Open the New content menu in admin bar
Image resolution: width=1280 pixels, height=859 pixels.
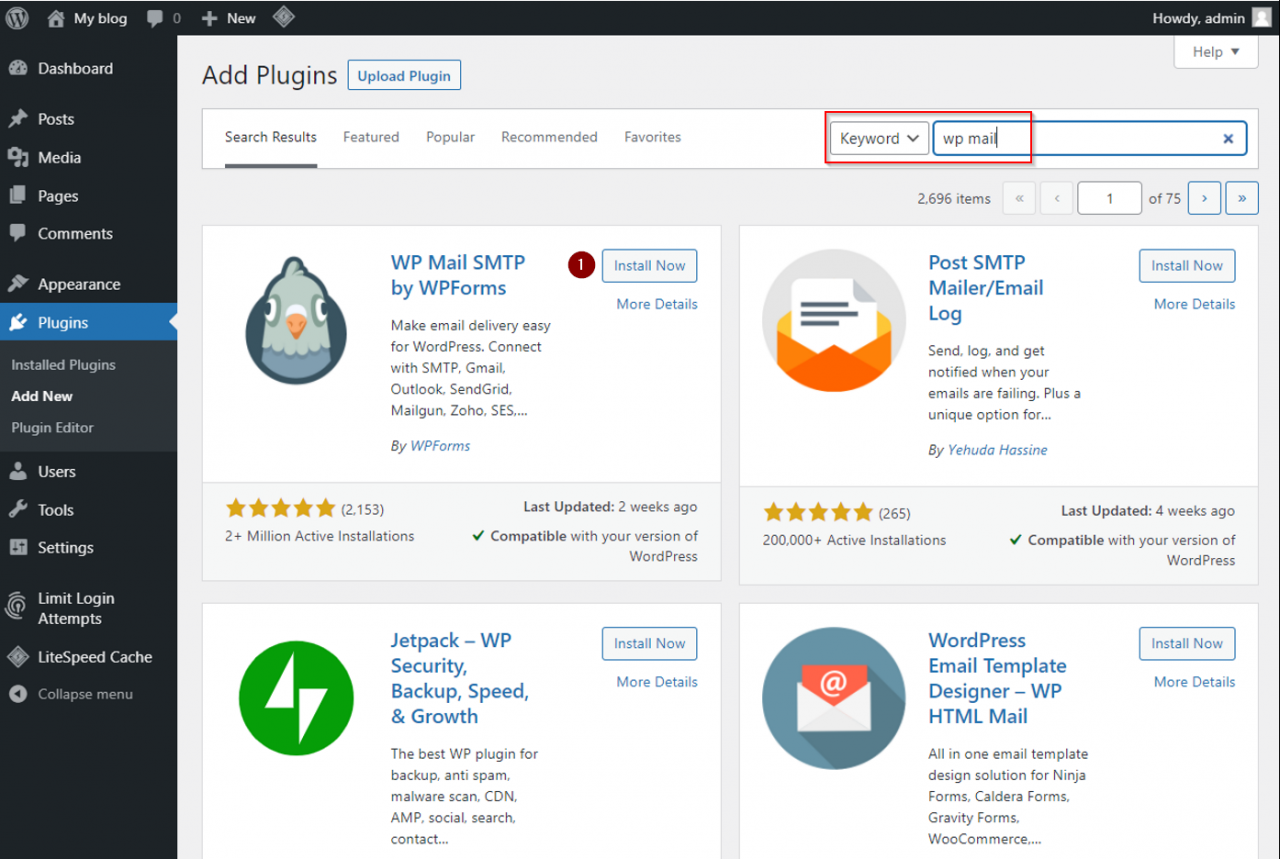point(229,18)
